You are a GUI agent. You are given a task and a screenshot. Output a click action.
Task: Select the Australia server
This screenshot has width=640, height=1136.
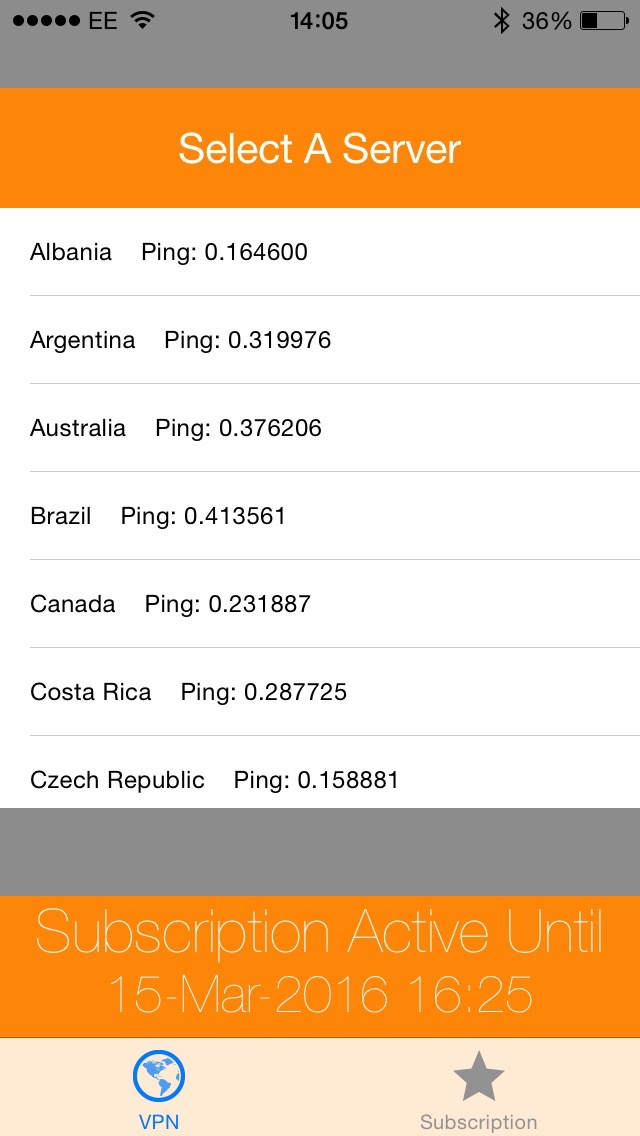tap(320, 428)
